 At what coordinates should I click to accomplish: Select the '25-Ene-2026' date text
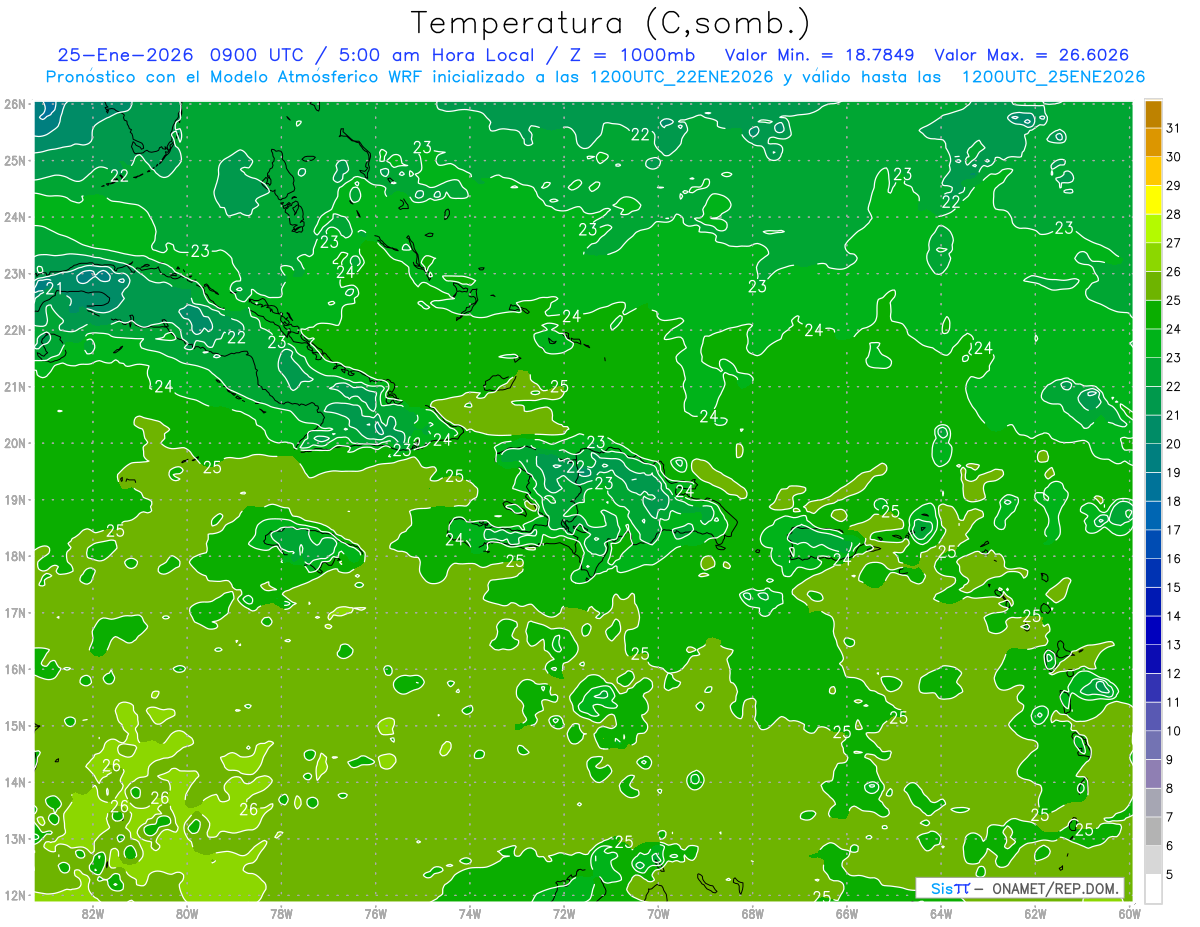click(126, 55)
